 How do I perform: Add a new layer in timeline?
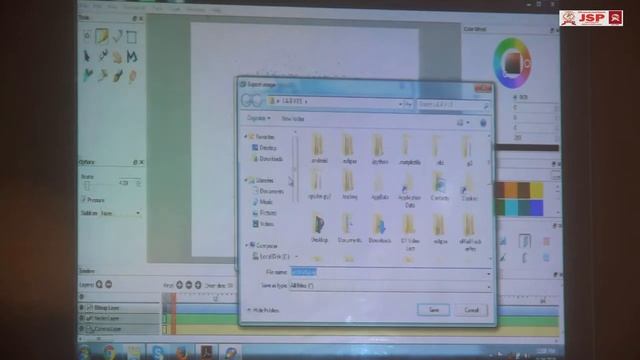pyautogui.click(x=99, y=284)
